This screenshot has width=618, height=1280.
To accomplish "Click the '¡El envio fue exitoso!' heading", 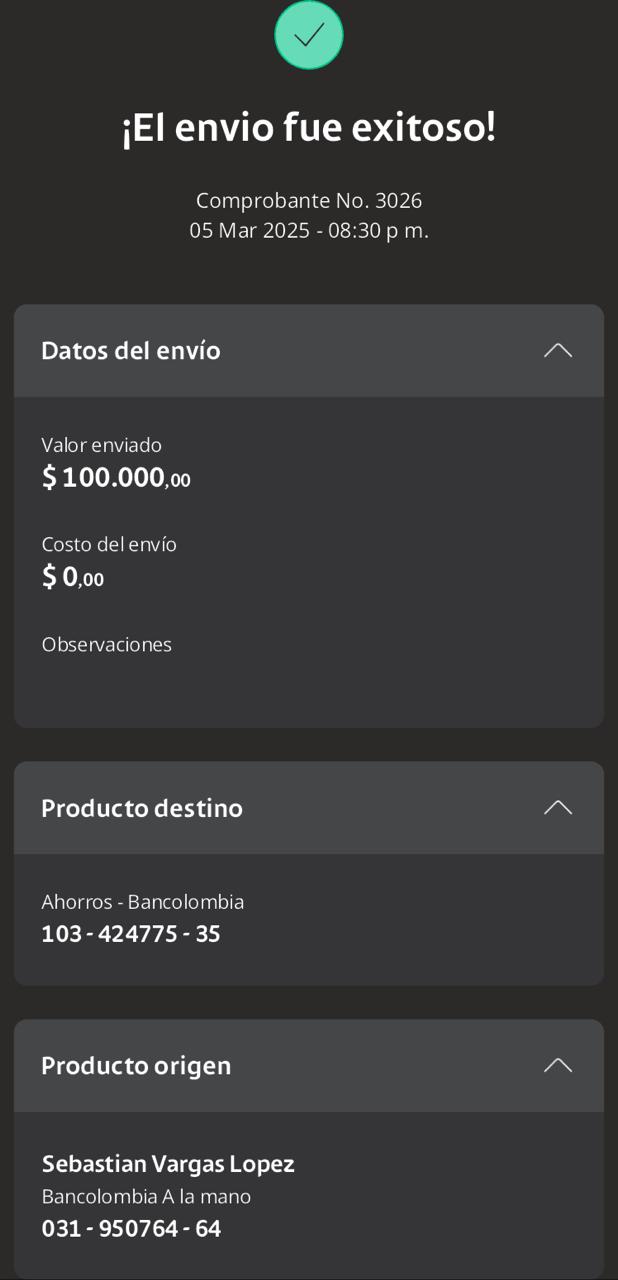I will (x=309, y=128).
